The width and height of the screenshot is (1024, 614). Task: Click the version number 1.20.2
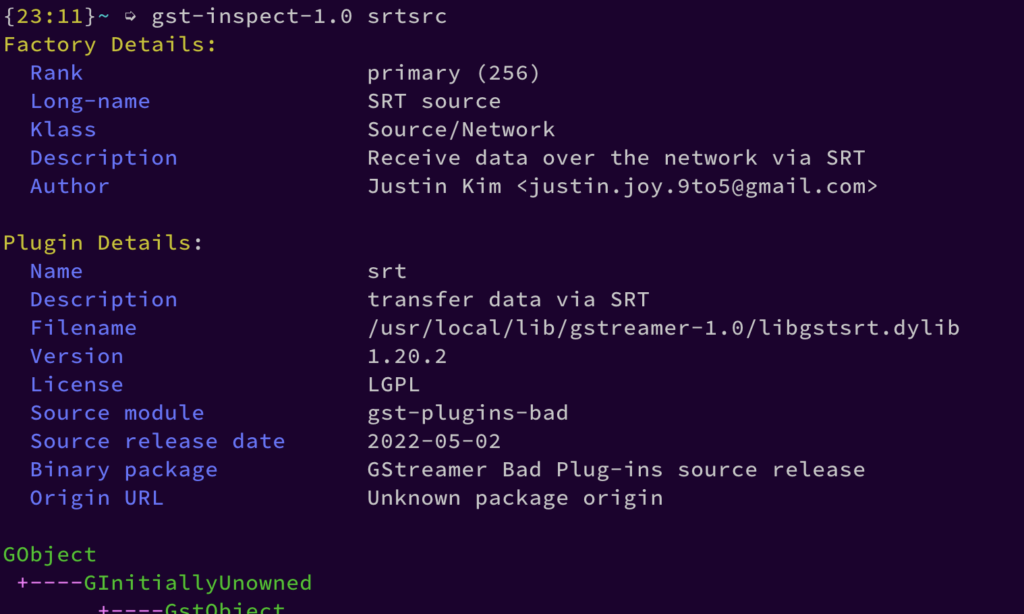pos(407,356)
